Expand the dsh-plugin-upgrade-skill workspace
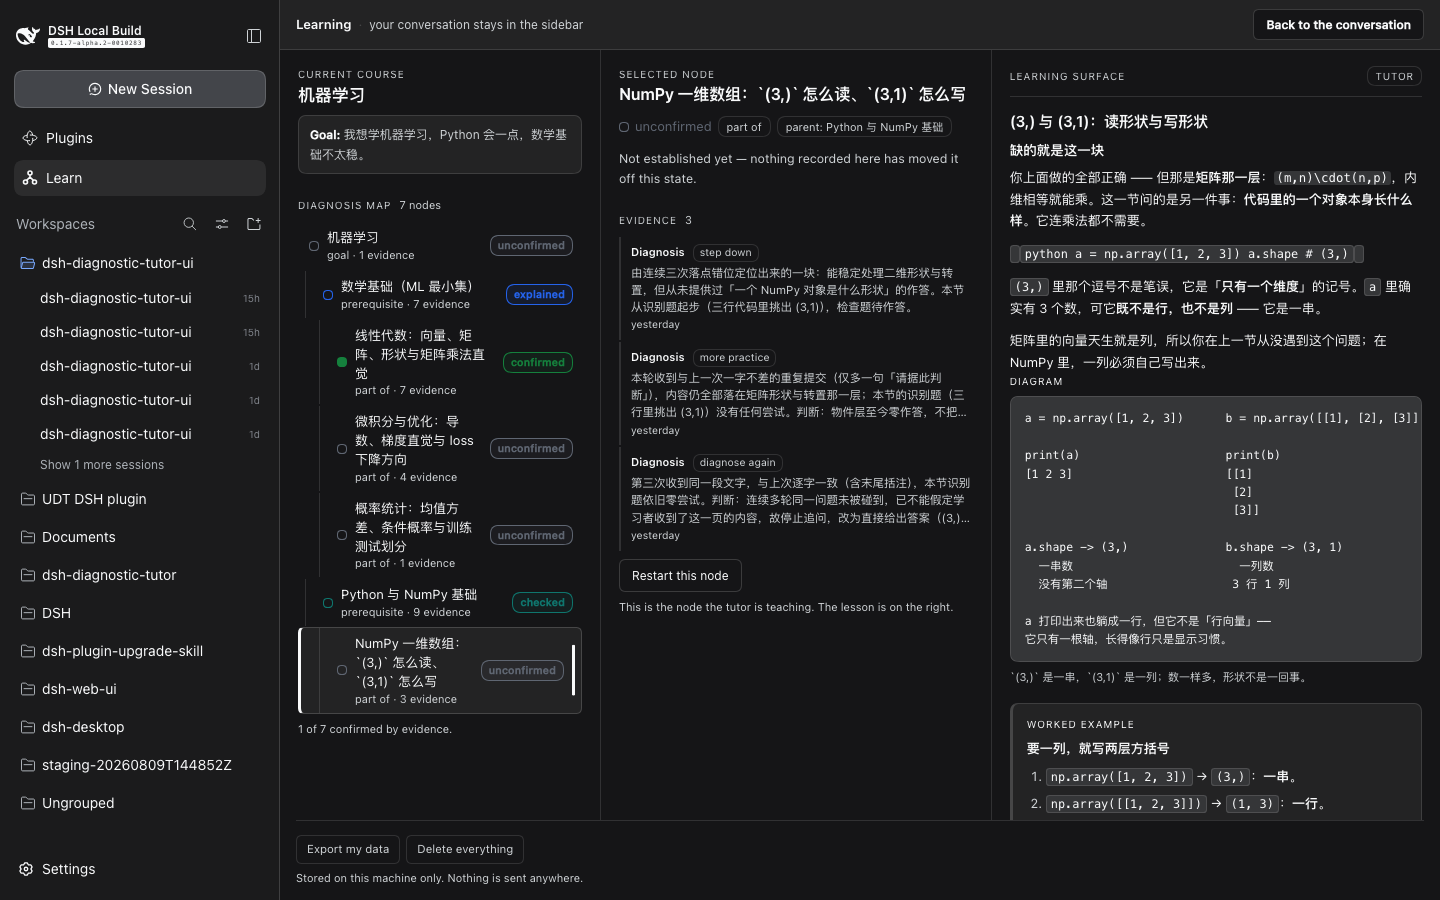Viewport: 1440px width, 900px height. pyautogui.click(x=140, y=651)
